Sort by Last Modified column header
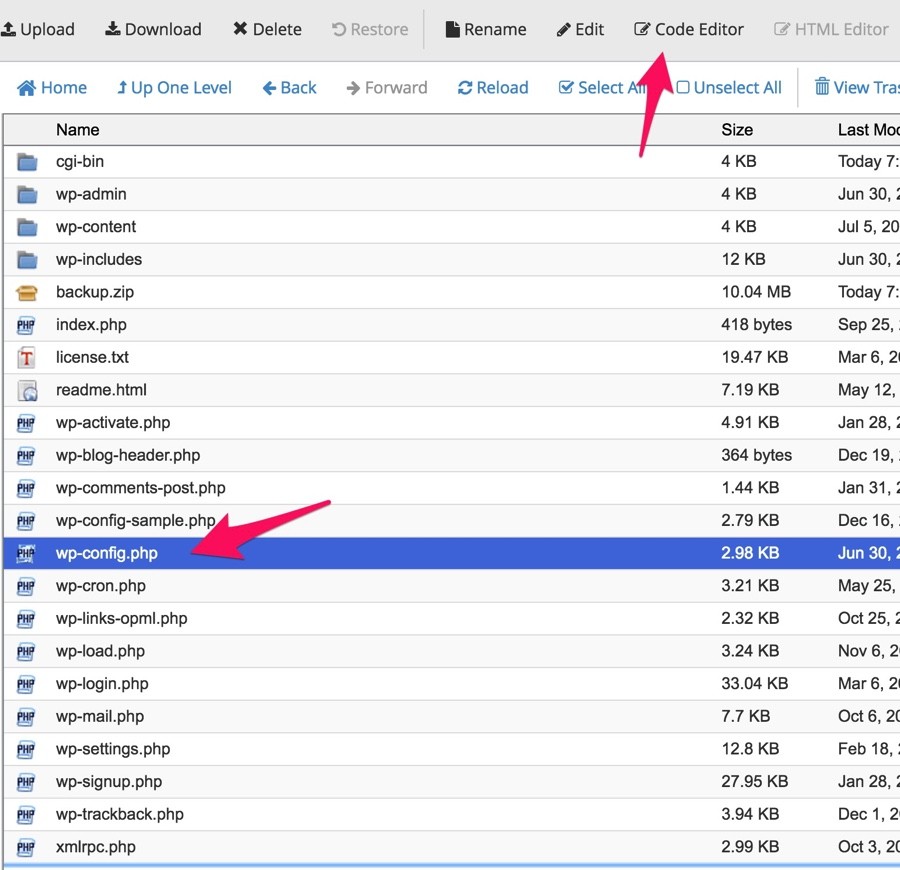Viewport: 900px width, 870px height. (x=868, y=130)
